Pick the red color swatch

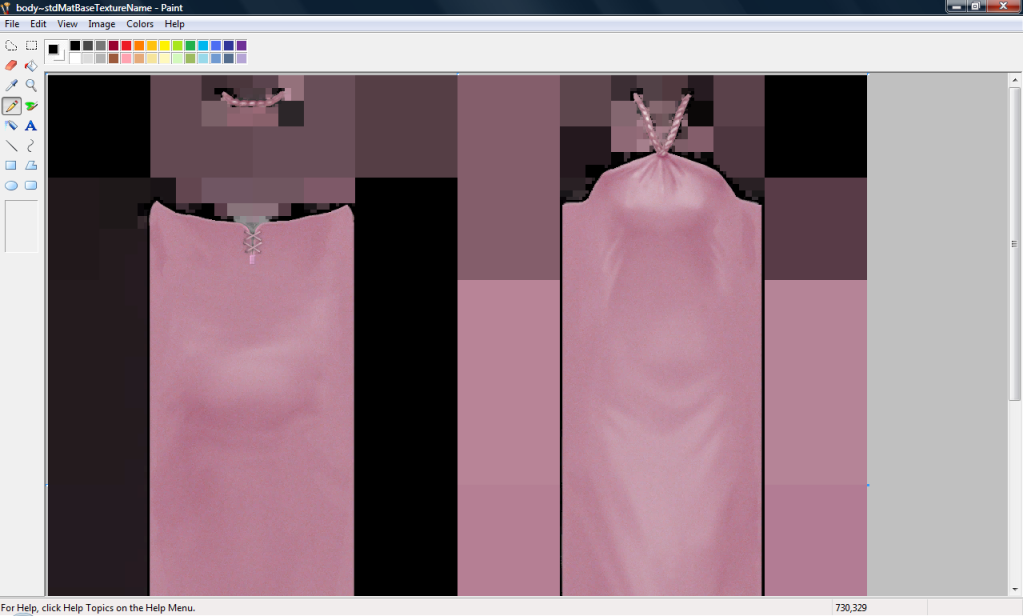coord(126,45)
